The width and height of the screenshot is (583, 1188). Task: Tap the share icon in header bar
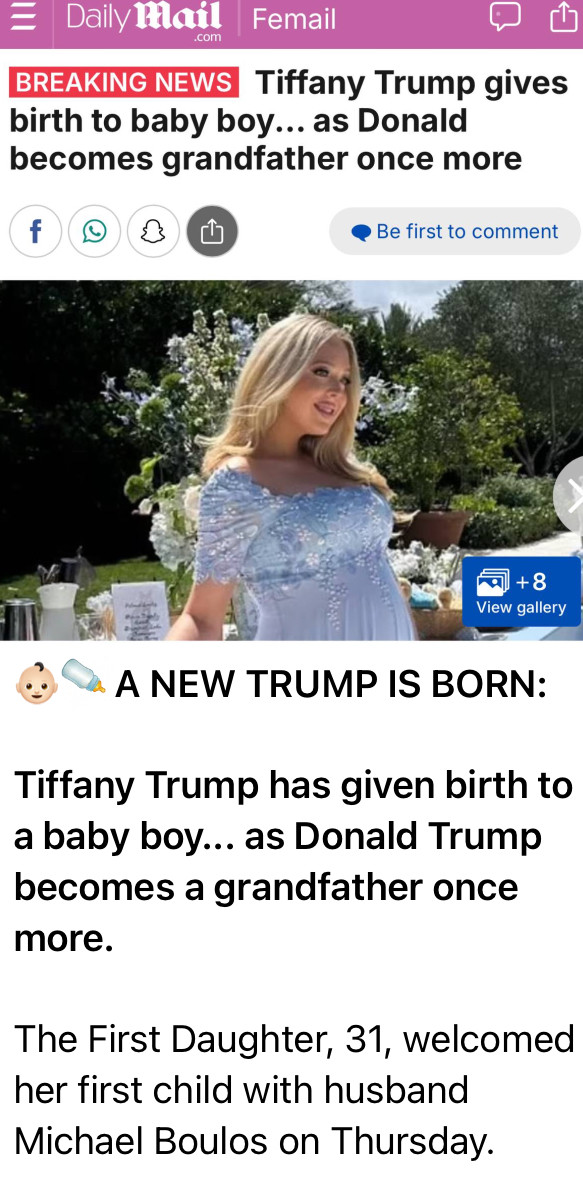click(x=563, y=17)
